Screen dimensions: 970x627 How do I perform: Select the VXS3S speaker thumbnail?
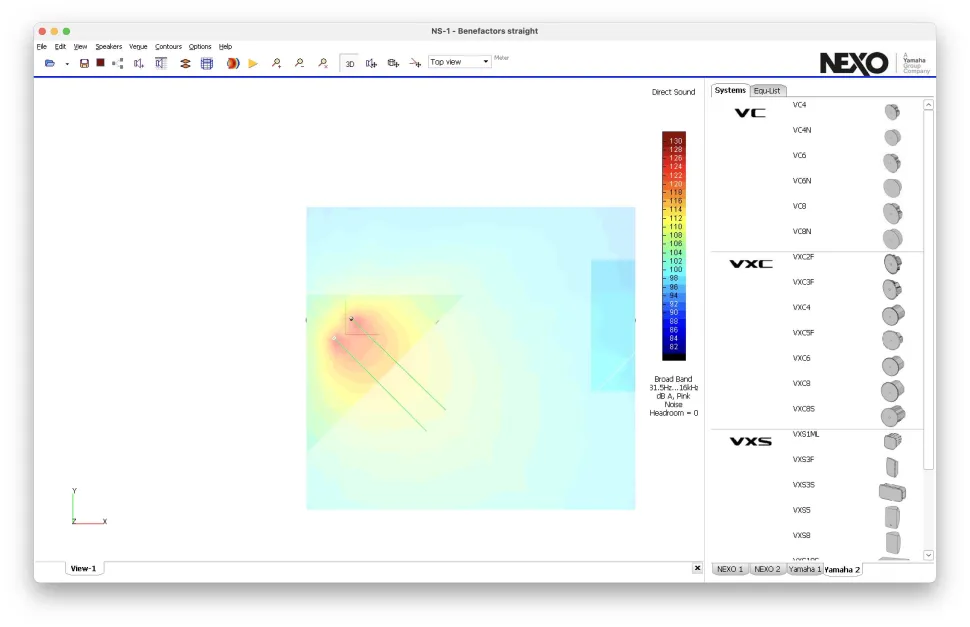892,491
